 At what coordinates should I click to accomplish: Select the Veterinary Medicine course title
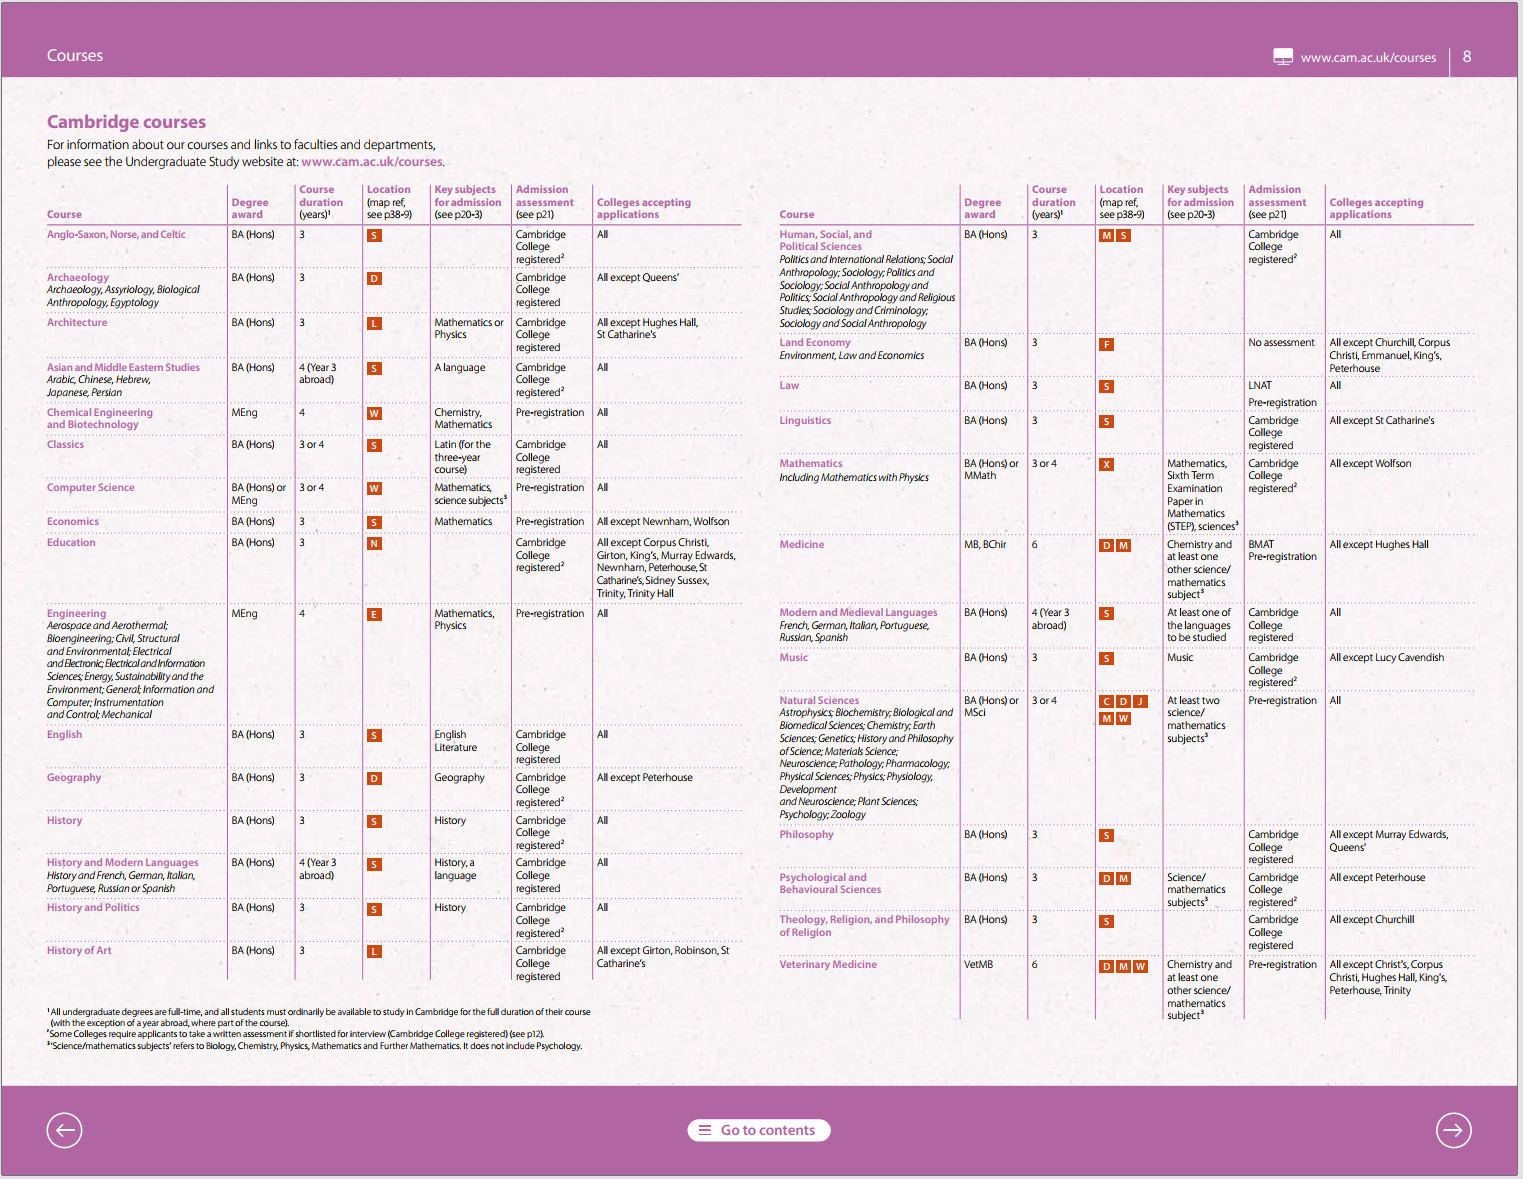[x=827, y=965]
